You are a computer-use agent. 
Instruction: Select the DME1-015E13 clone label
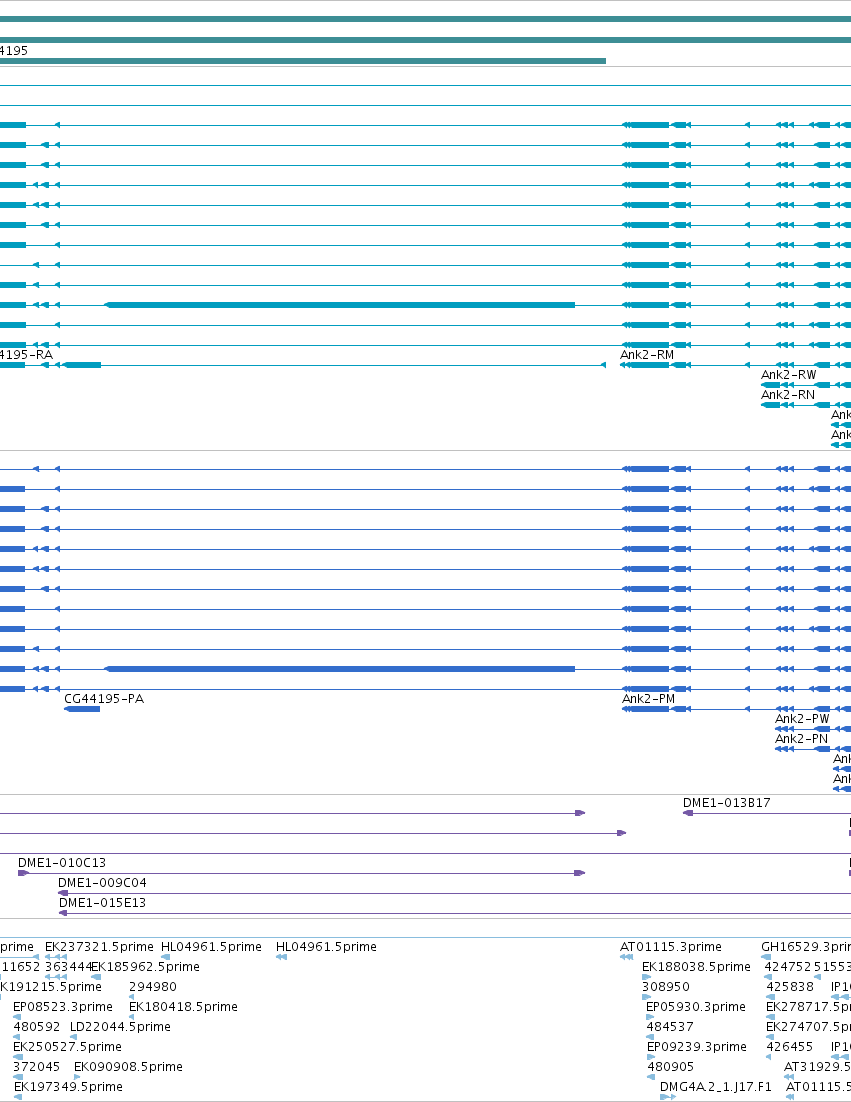(103, 902)
